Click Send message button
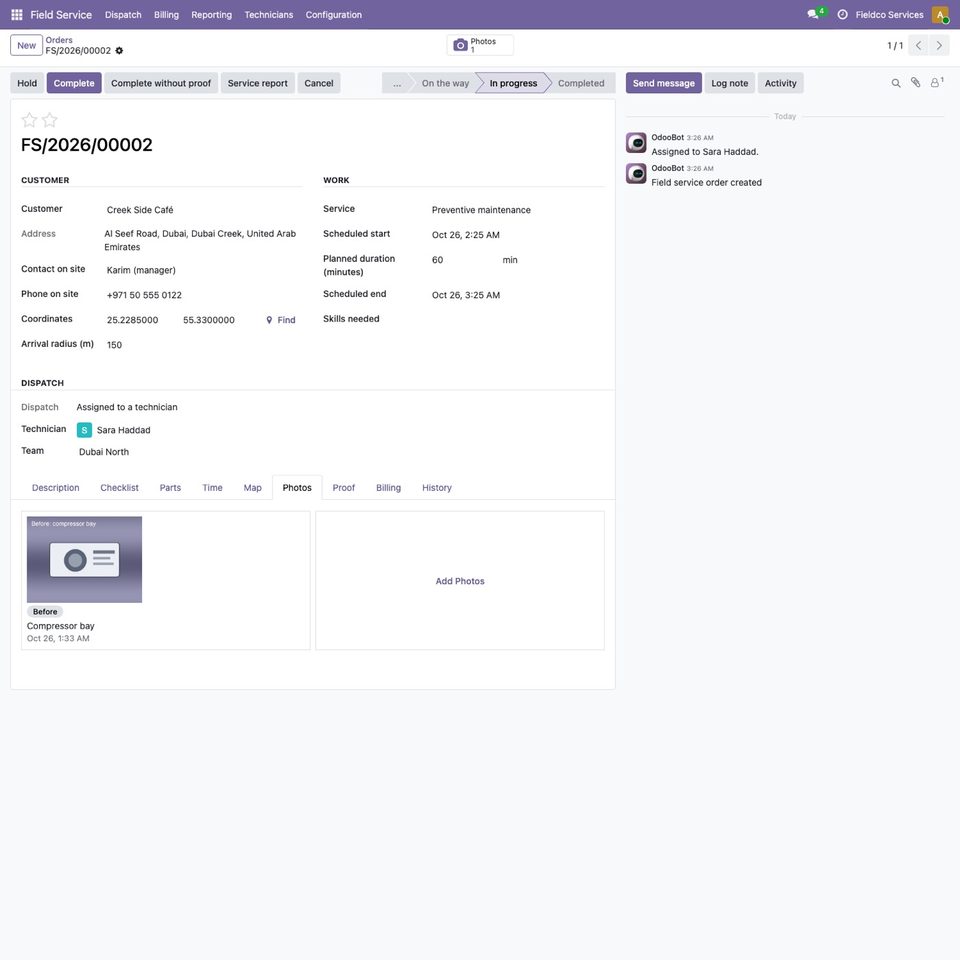Image resolution: width=960 pixels, height=960 pixels. point(664,83)
